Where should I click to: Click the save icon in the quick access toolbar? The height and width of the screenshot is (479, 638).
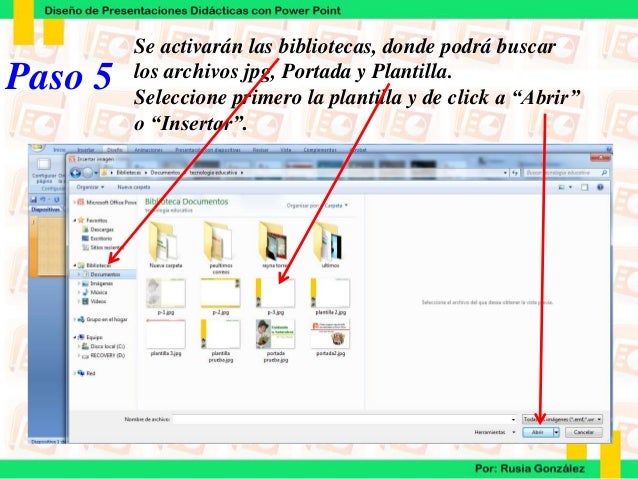pos(34,199)
